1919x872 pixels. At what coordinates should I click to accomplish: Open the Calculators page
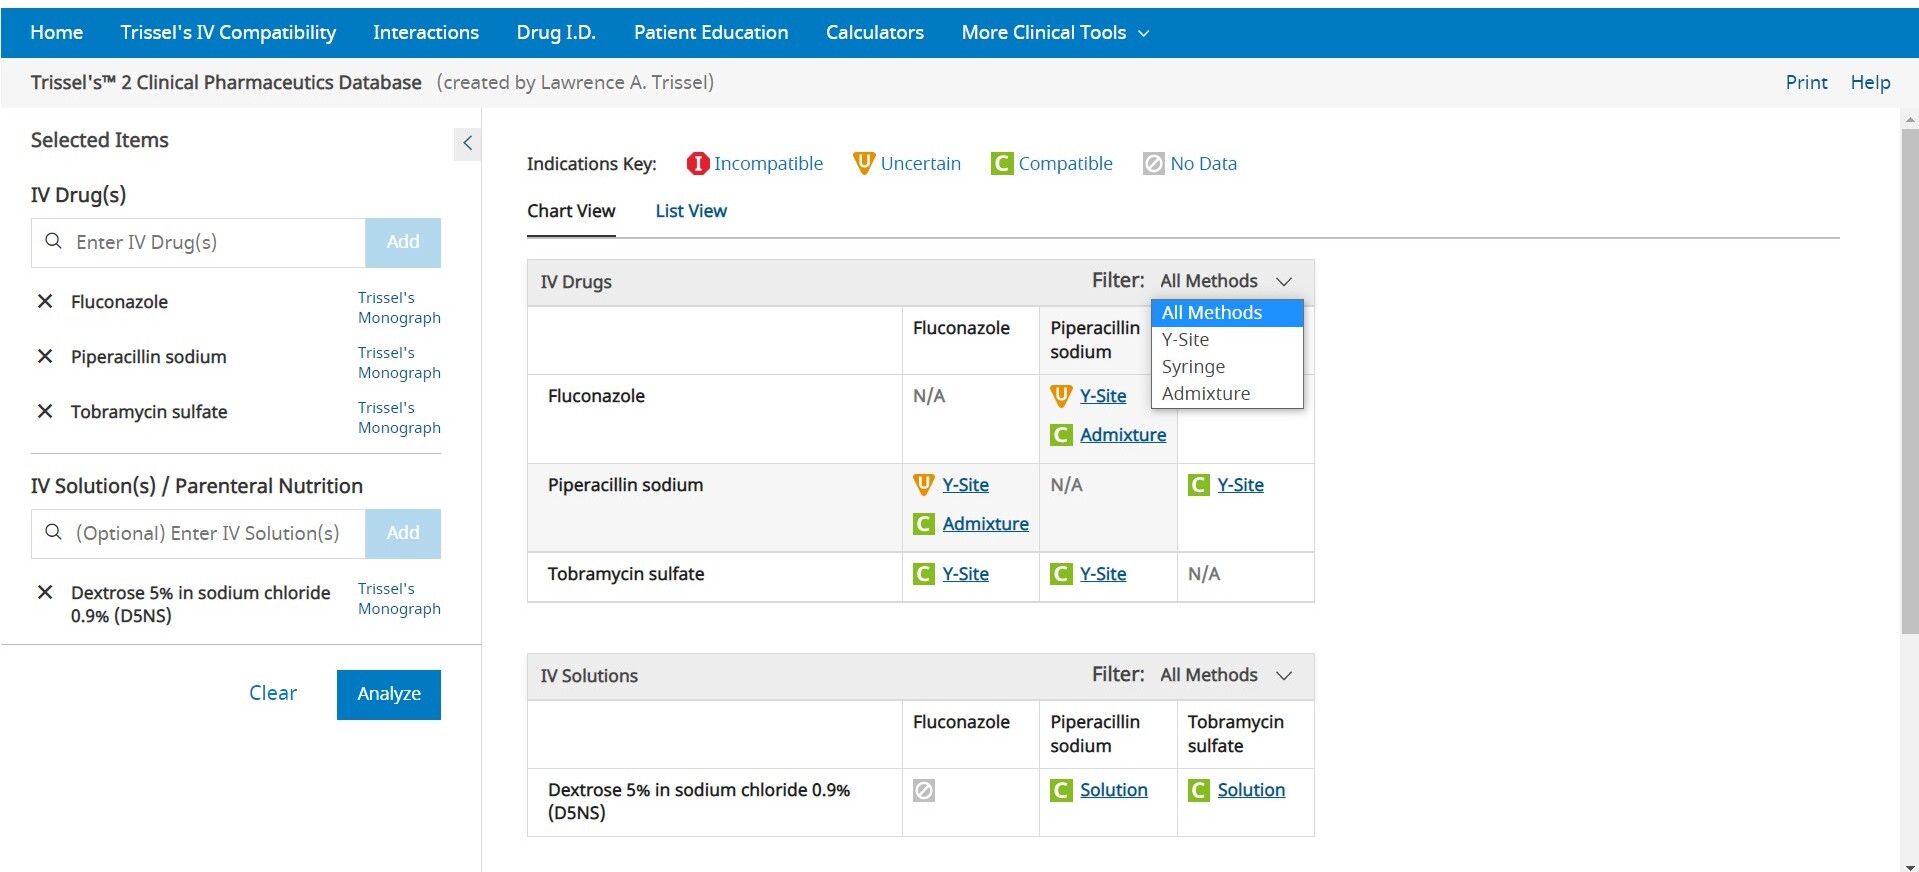[x=874, y=32]
